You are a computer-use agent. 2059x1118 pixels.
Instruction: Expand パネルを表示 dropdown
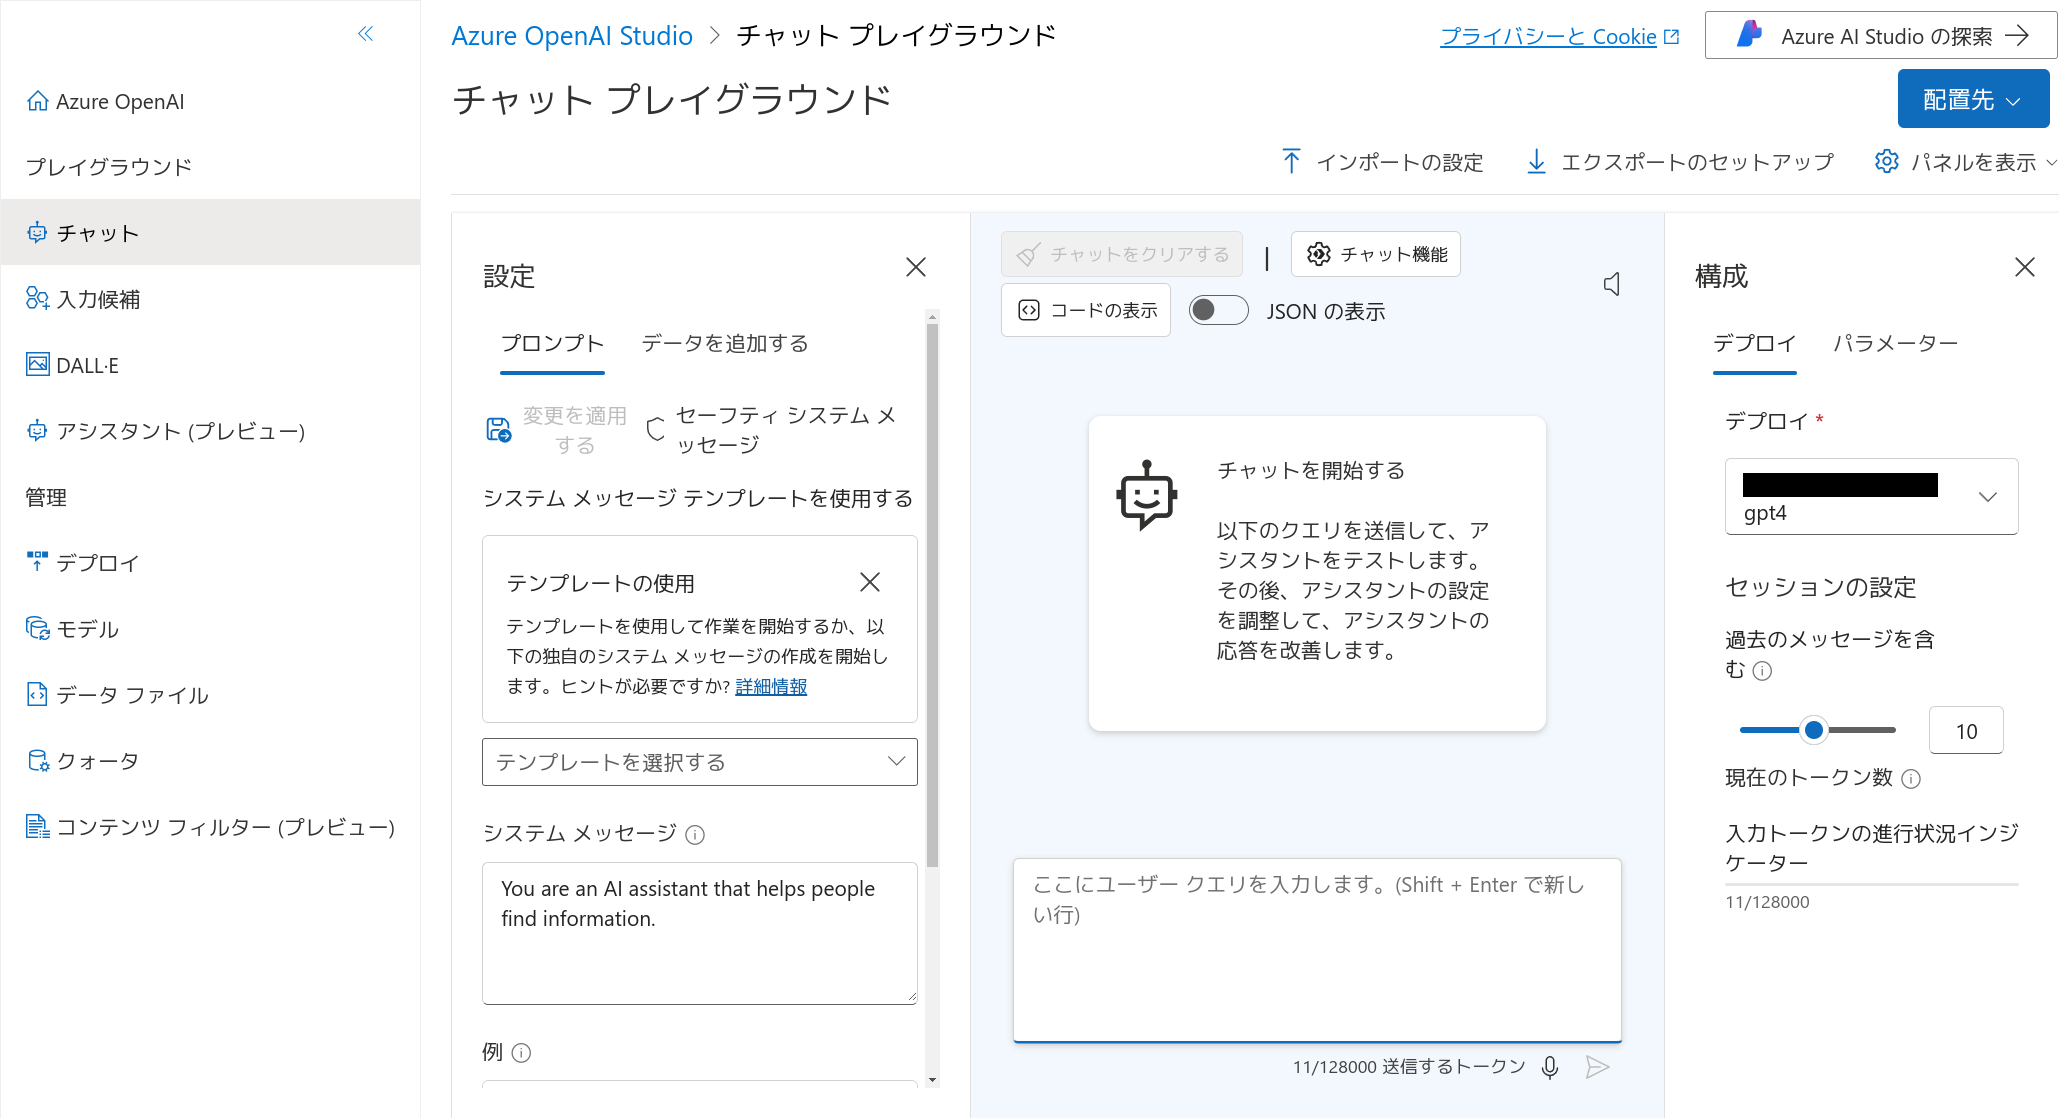(1965, 162)
